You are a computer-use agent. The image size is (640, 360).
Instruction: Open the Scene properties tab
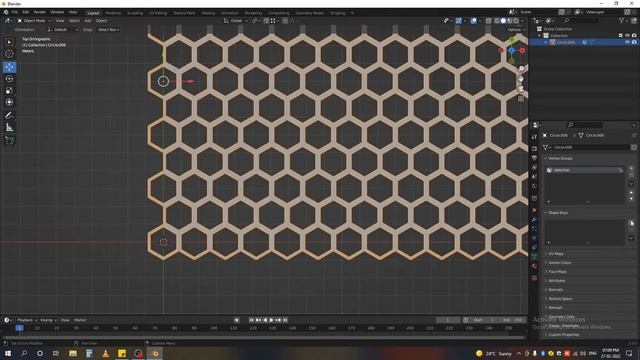[534, 177]
